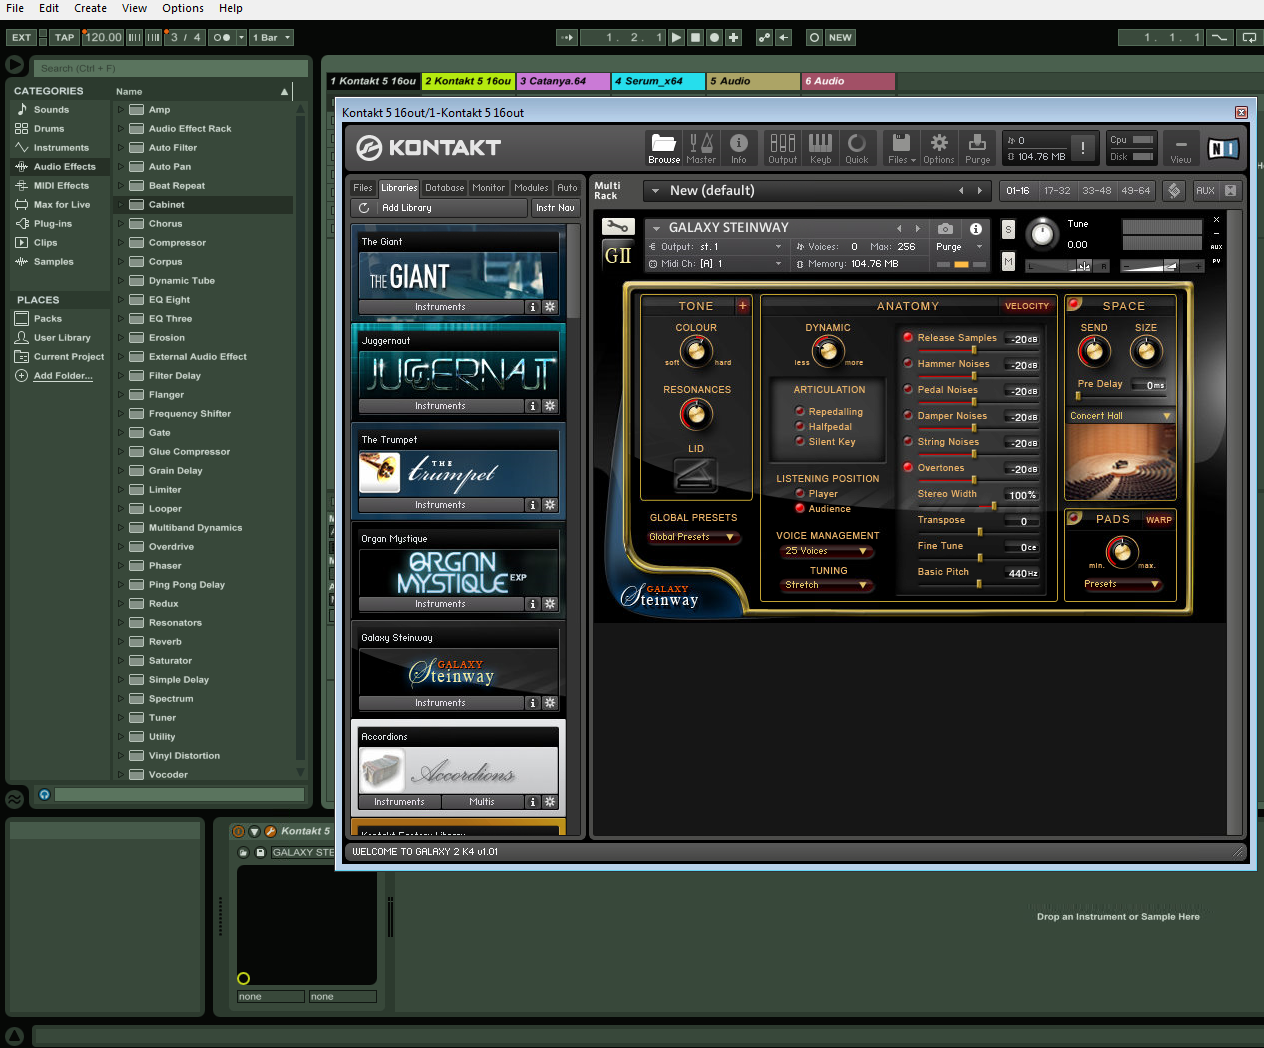The width and height of the screenshot is (1264, 1048).
Task: Expand the Amp folder in browser list
Action: point(121,110)
